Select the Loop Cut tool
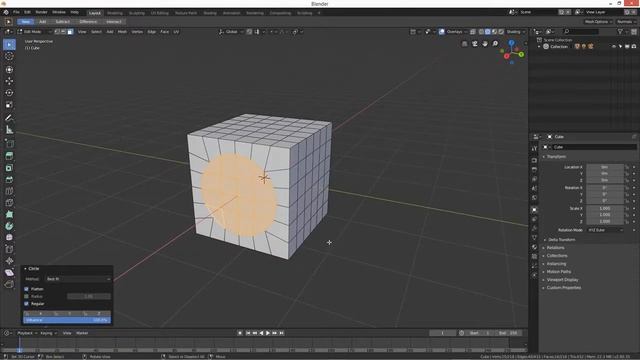The image size is (640, 360). 9,191
